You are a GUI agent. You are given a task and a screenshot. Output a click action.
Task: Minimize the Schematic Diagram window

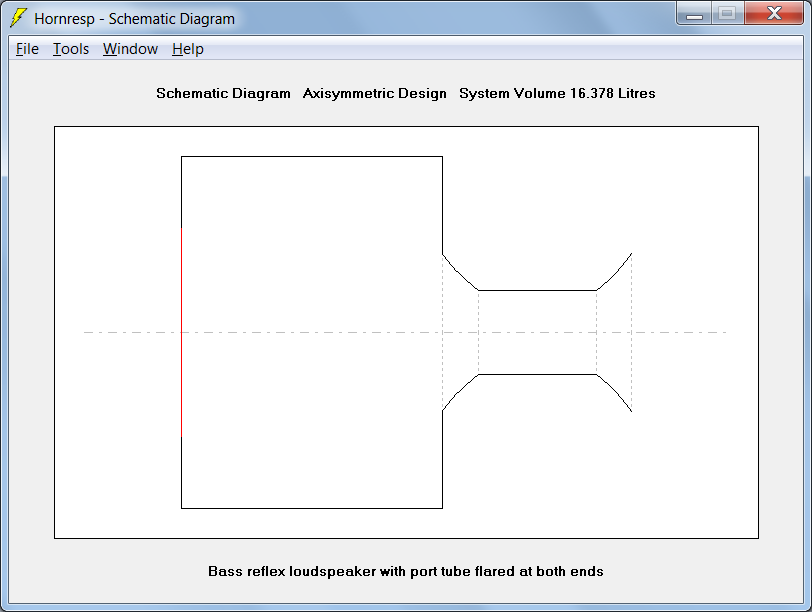694,14
